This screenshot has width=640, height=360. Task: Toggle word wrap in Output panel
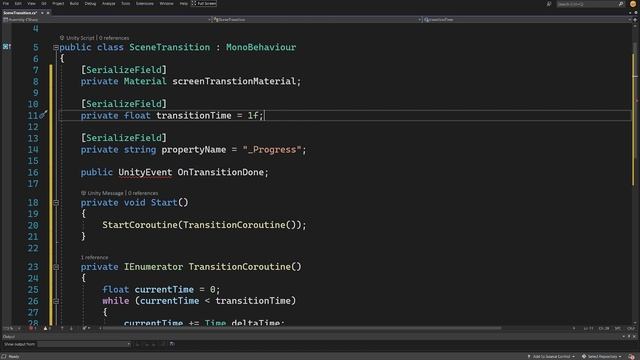pyautogui.click(x=172, y=344)
